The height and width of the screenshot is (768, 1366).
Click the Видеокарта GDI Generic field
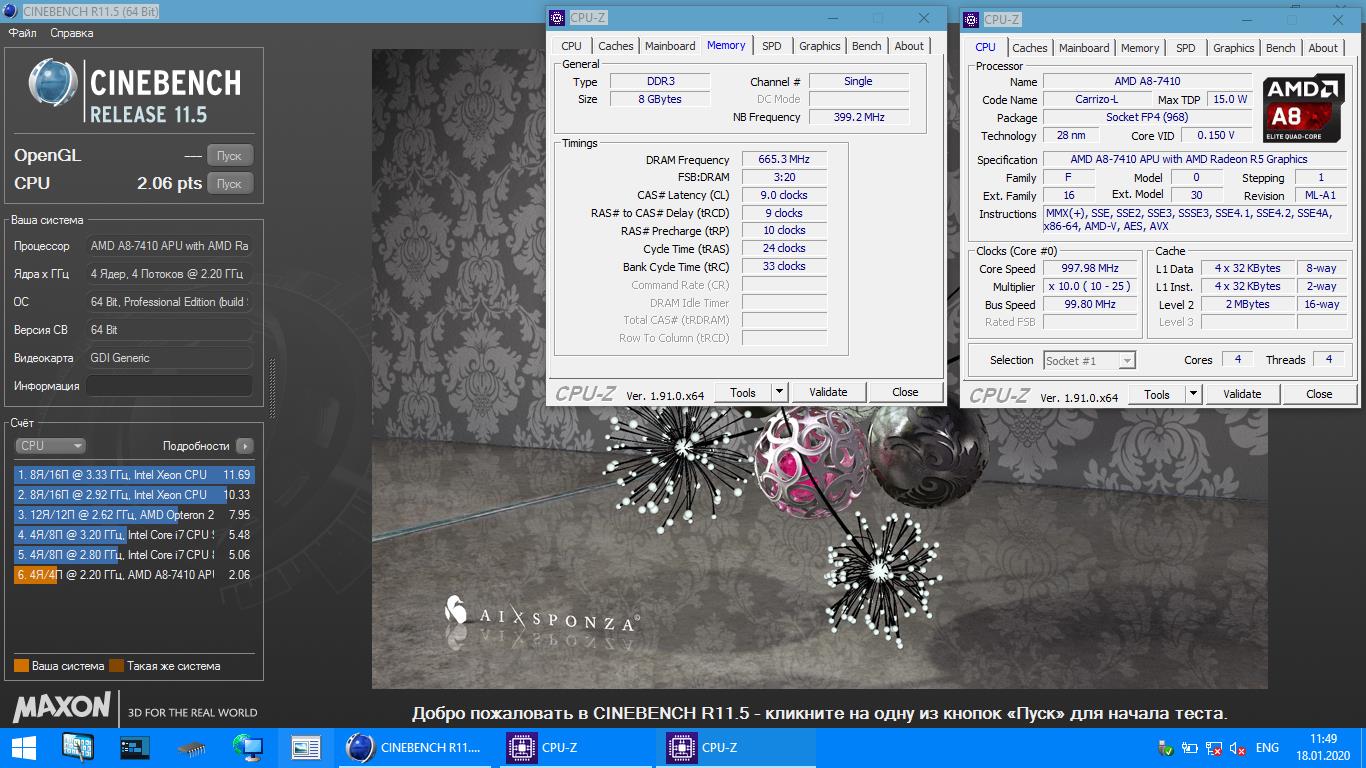(169, 358)
